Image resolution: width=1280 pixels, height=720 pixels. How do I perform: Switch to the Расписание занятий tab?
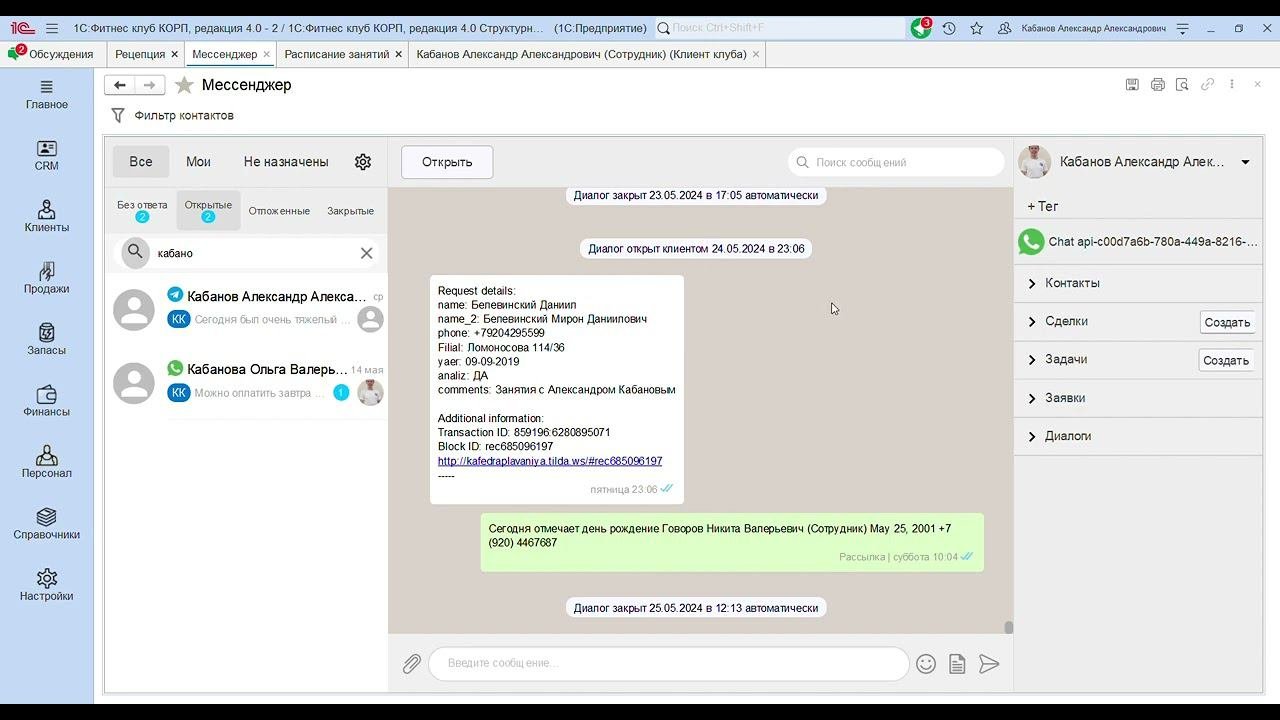[x=337, y=54]
